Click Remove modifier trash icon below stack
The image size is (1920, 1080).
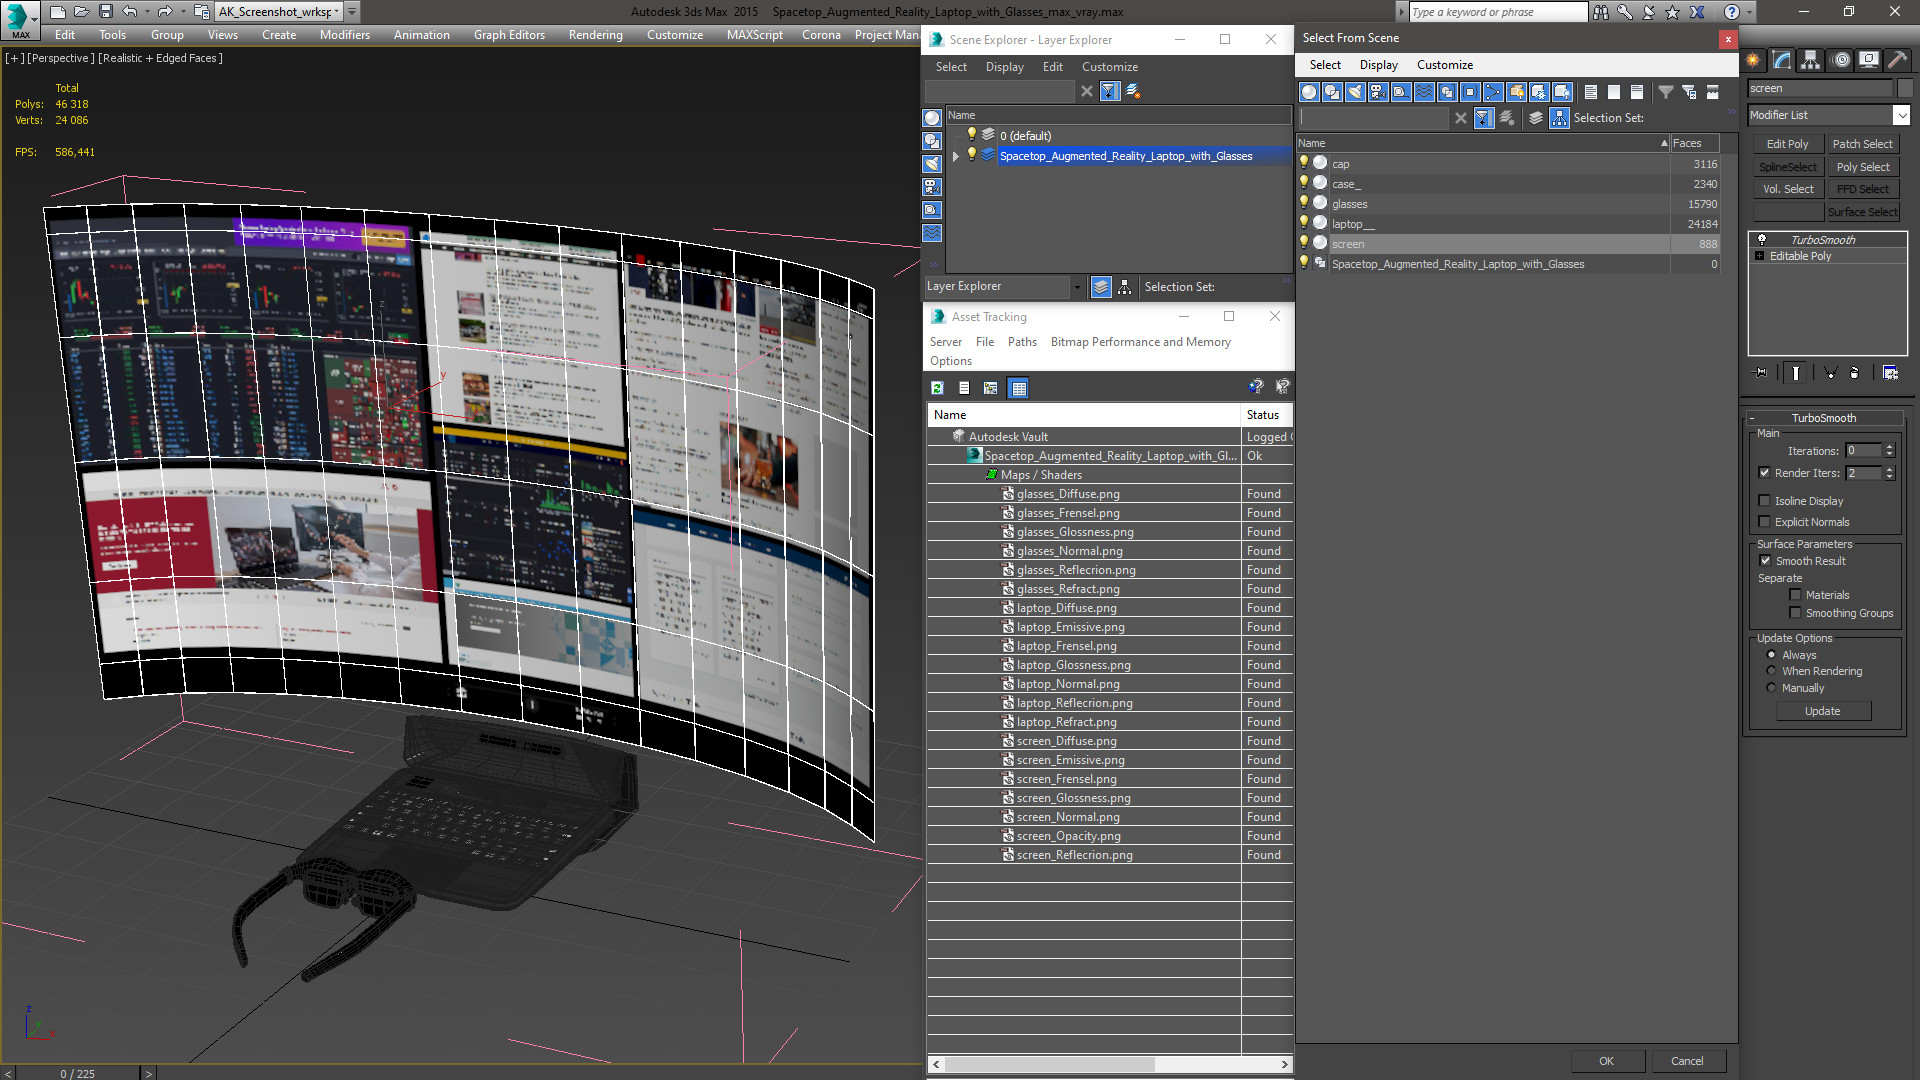(x=1855, y=373)
